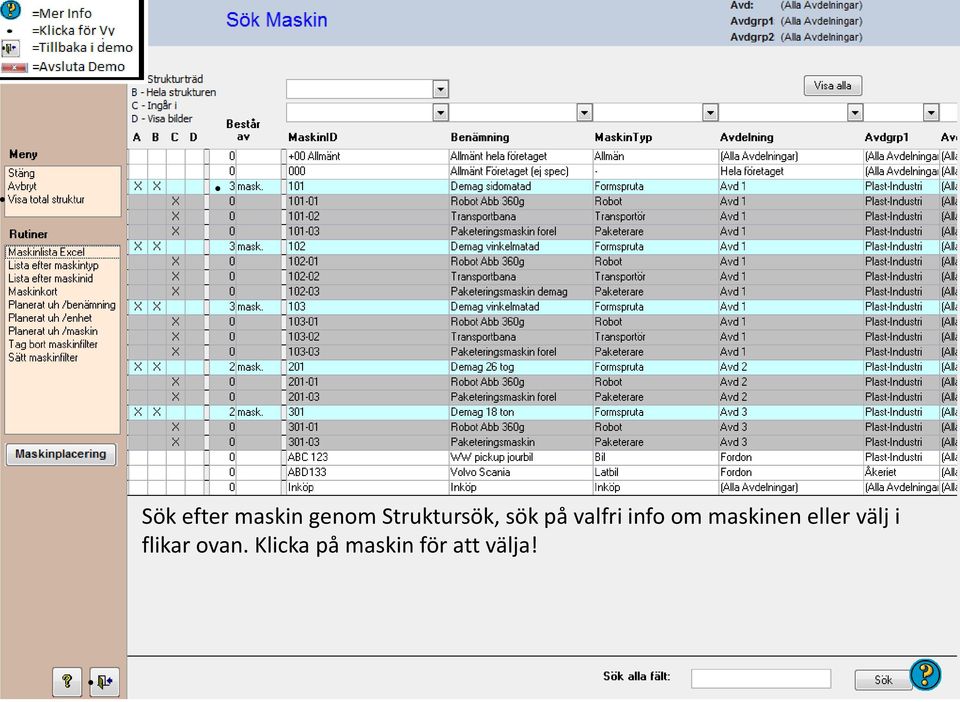This screenshot has width=960, height=702.
Task: Click the Sök search button
Action: coord(882,679)
